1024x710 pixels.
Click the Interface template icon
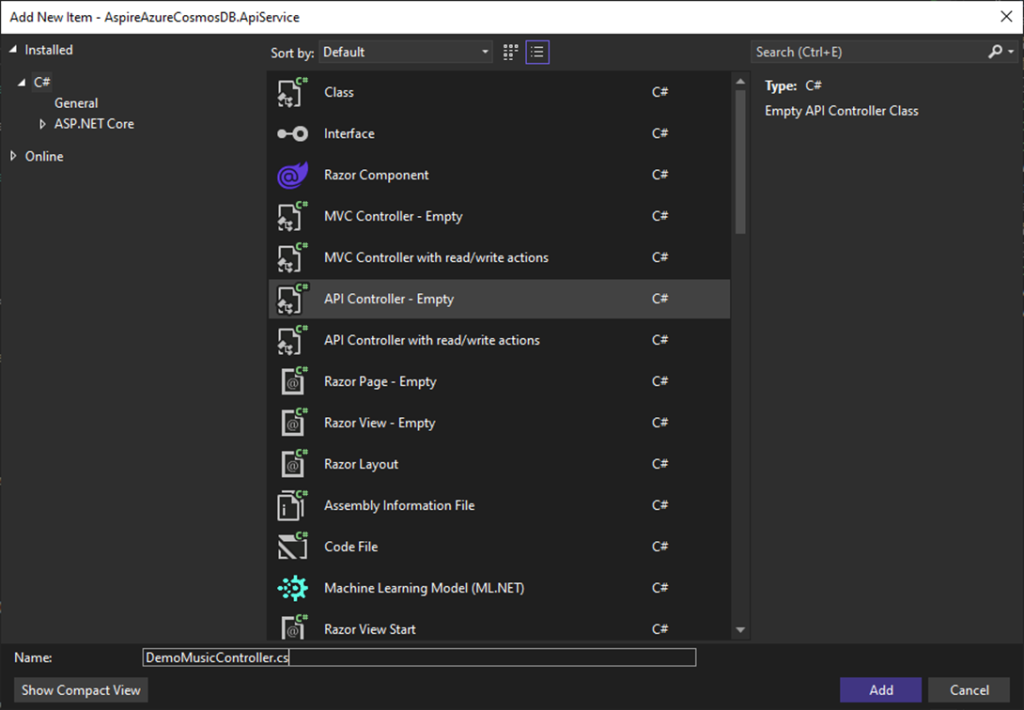point(292,134)
